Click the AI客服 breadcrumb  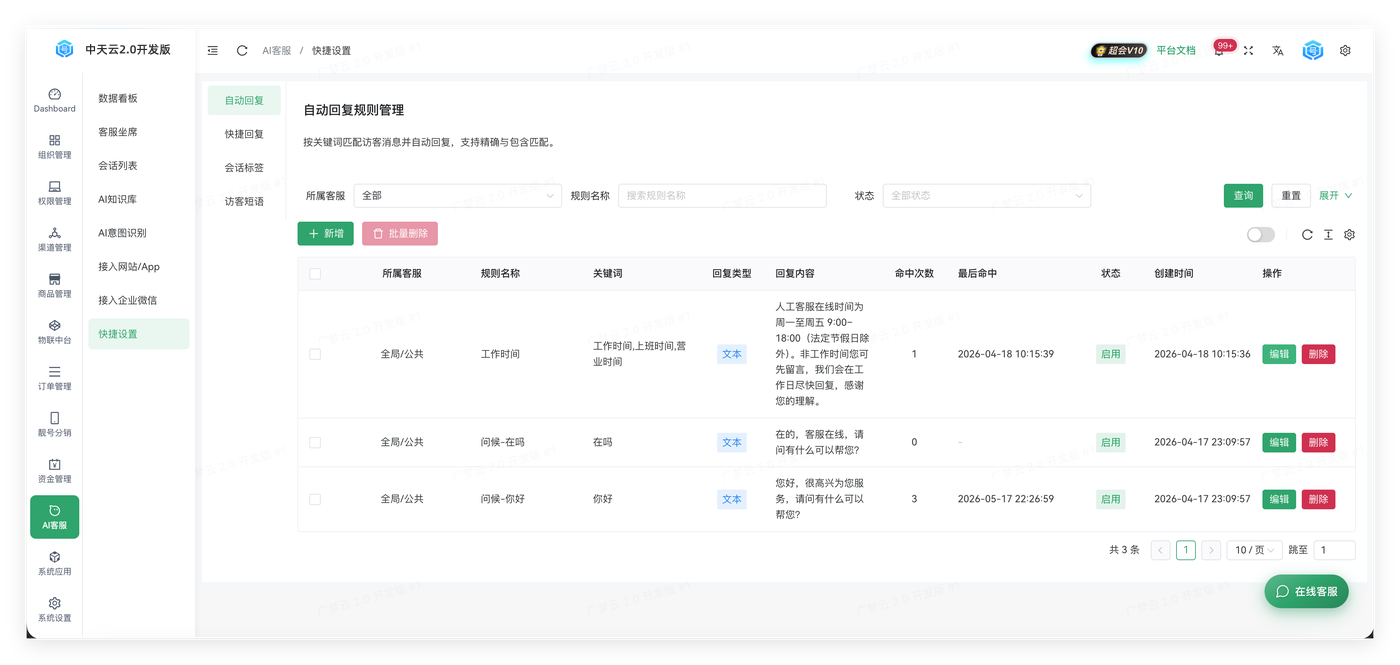[276, 50]
